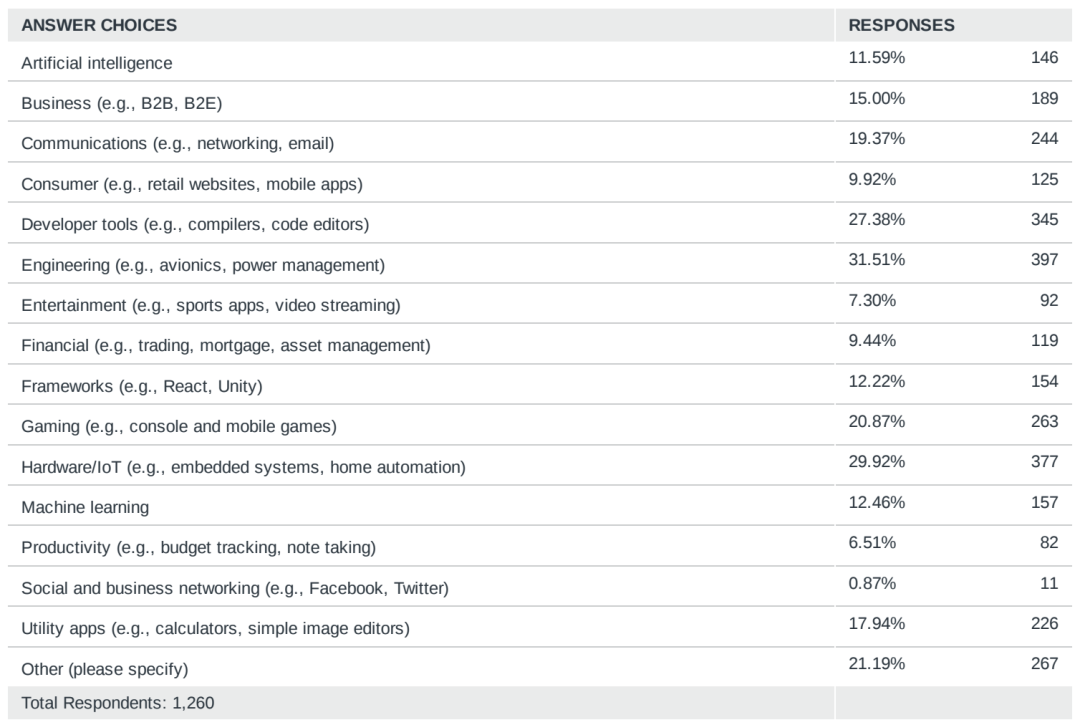
Task: Select the Developer tools answer choice
Action: click(x=195, y=224)
